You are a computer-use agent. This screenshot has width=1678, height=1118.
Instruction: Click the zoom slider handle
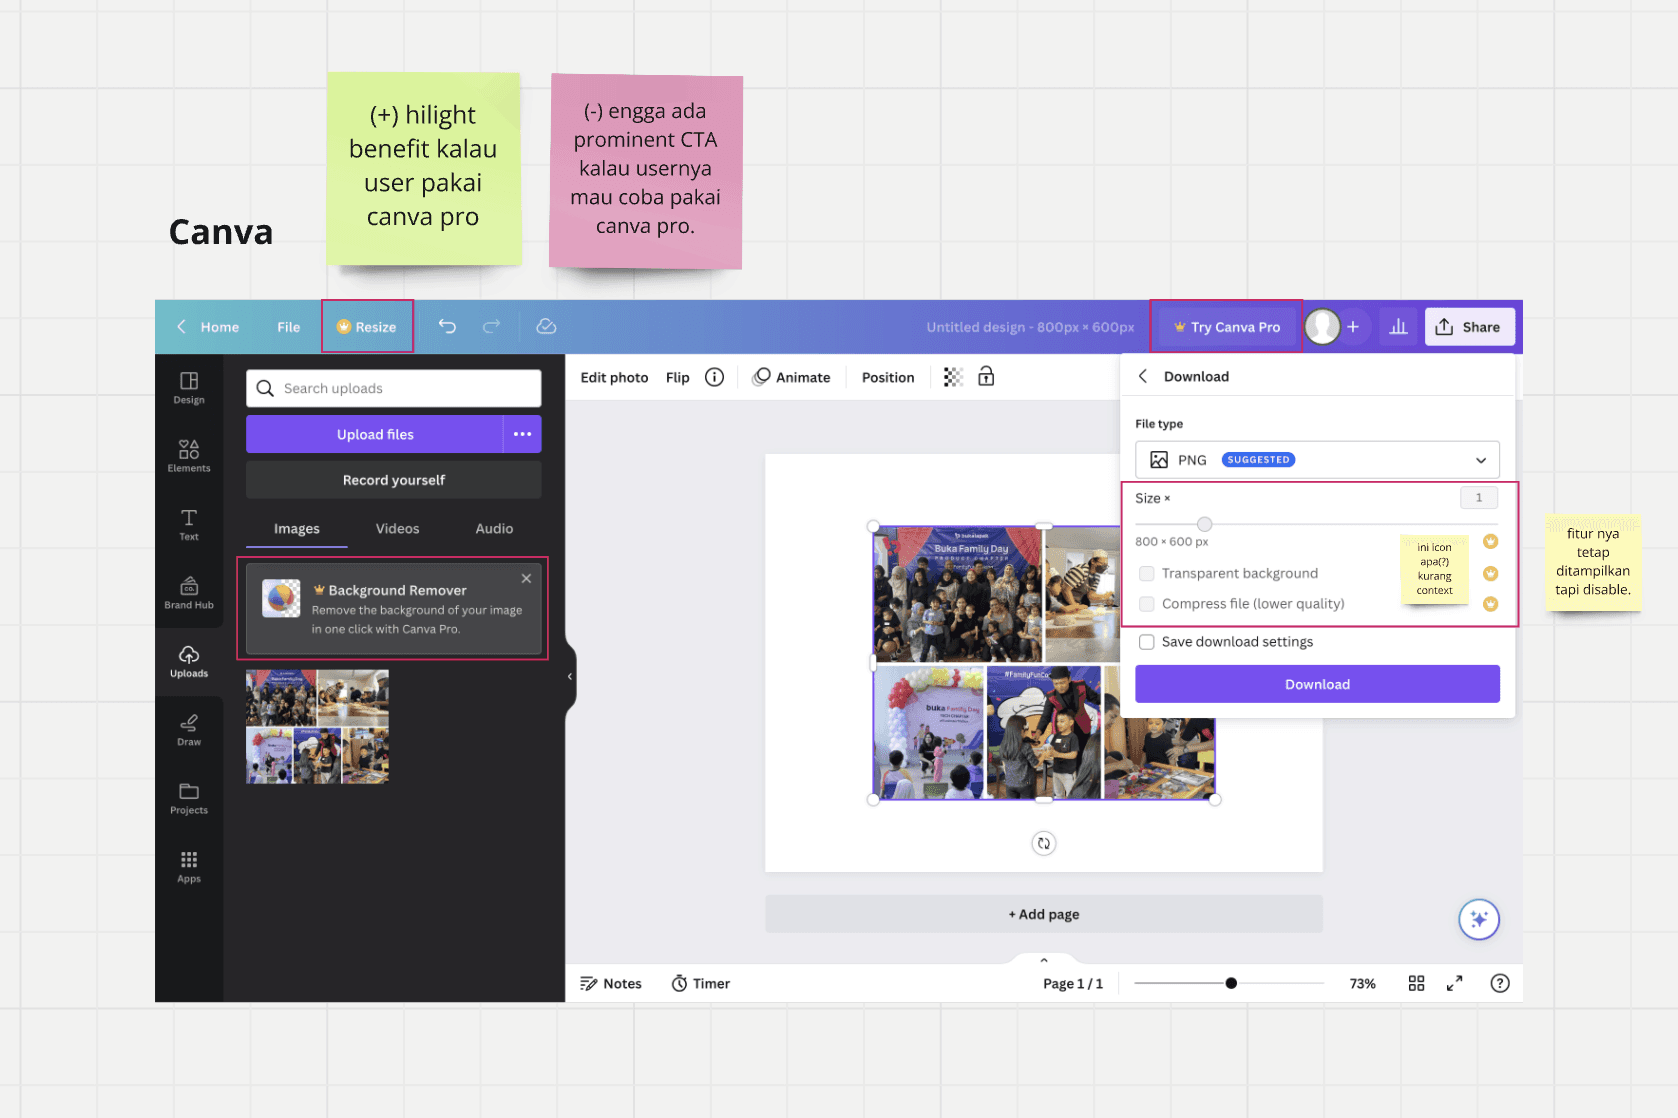pyautogui.click(x=1231, y=983)
